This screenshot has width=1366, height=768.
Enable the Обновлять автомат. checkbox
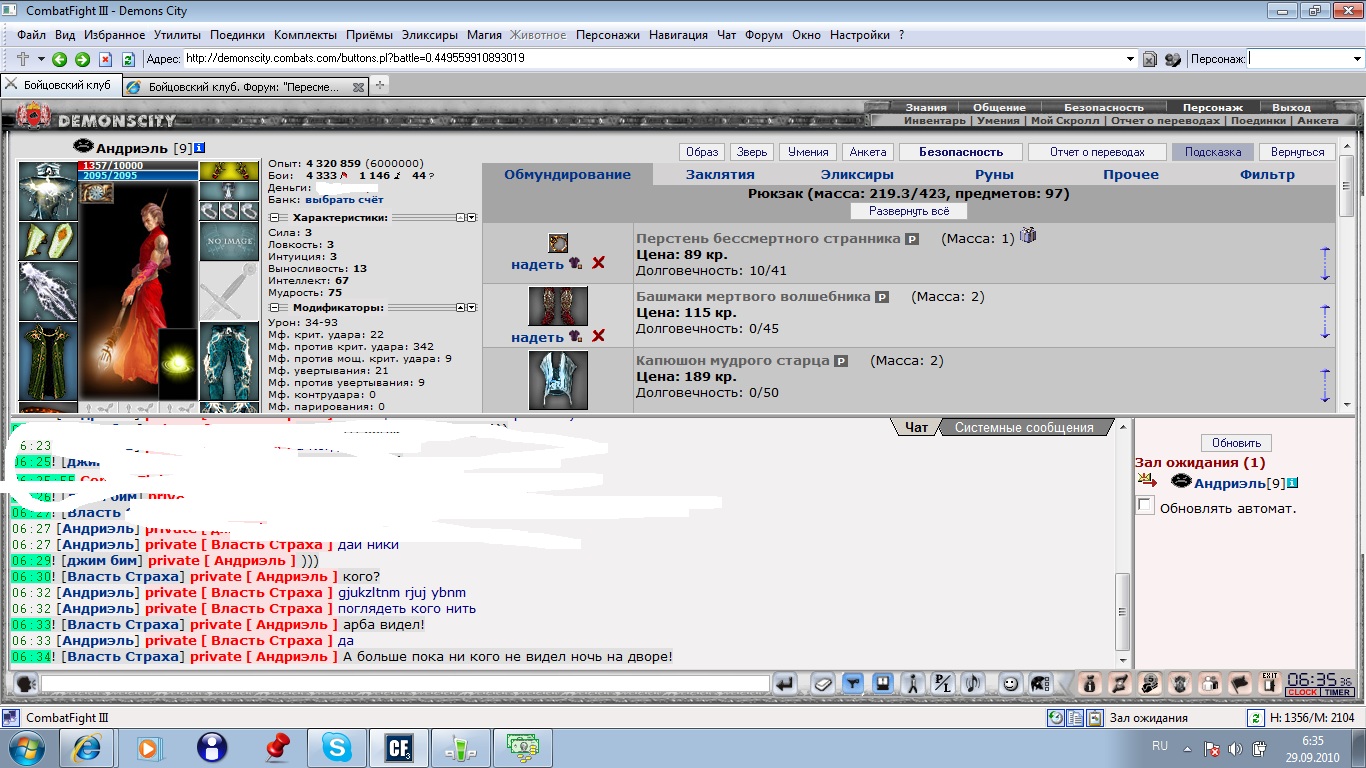1145,506
